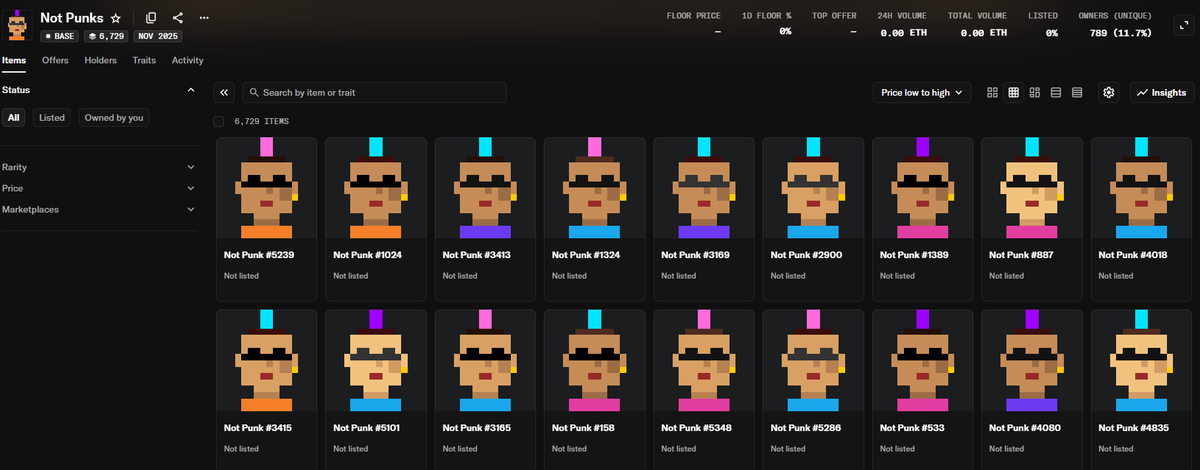Click the Not Punks collection avatar
Viewport: 1200px width, 470px height.
coord(17,25)
